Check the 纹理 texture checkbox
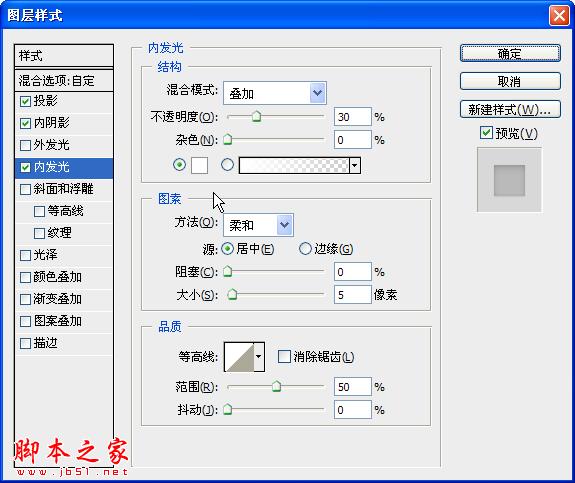The width and height of the screenshot is (575, 483). (x=39, y=234)
